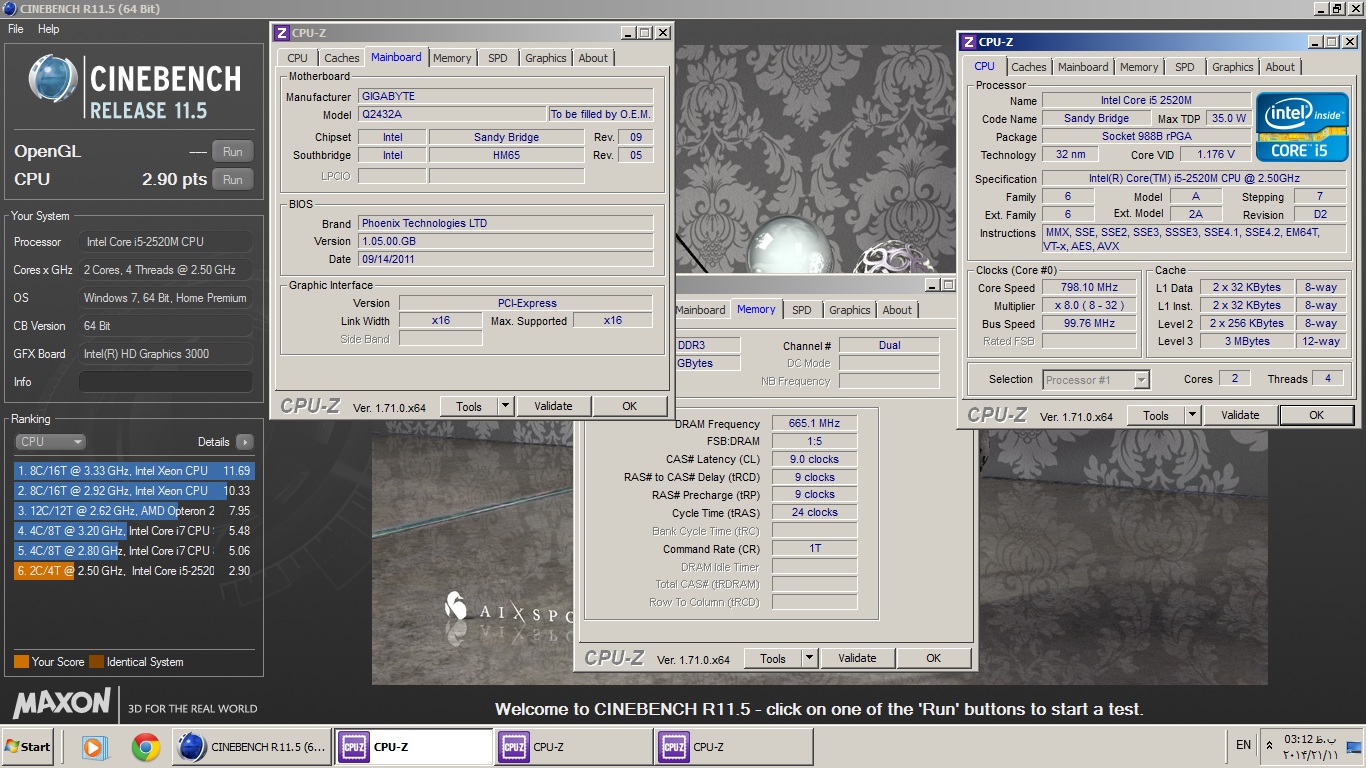1366x768 pixels.
Task: Click Validate in Mainboard CPU-Z window
Action: click(x=553, y=406)
